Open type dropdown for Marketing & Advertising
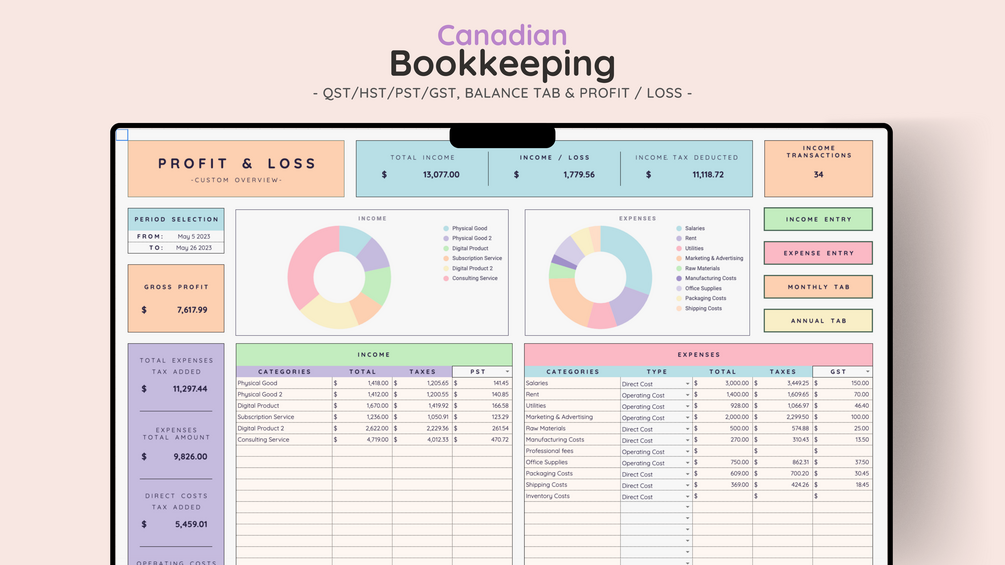1005x565 pixels. click(687, 418)
